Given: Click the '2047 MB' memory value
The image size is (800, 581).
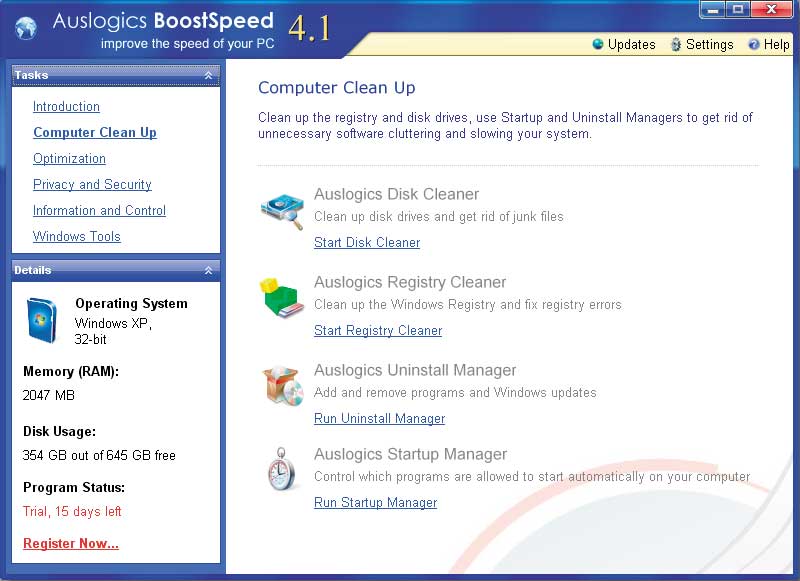Looking at the screenshot, I should pos(48,395).
